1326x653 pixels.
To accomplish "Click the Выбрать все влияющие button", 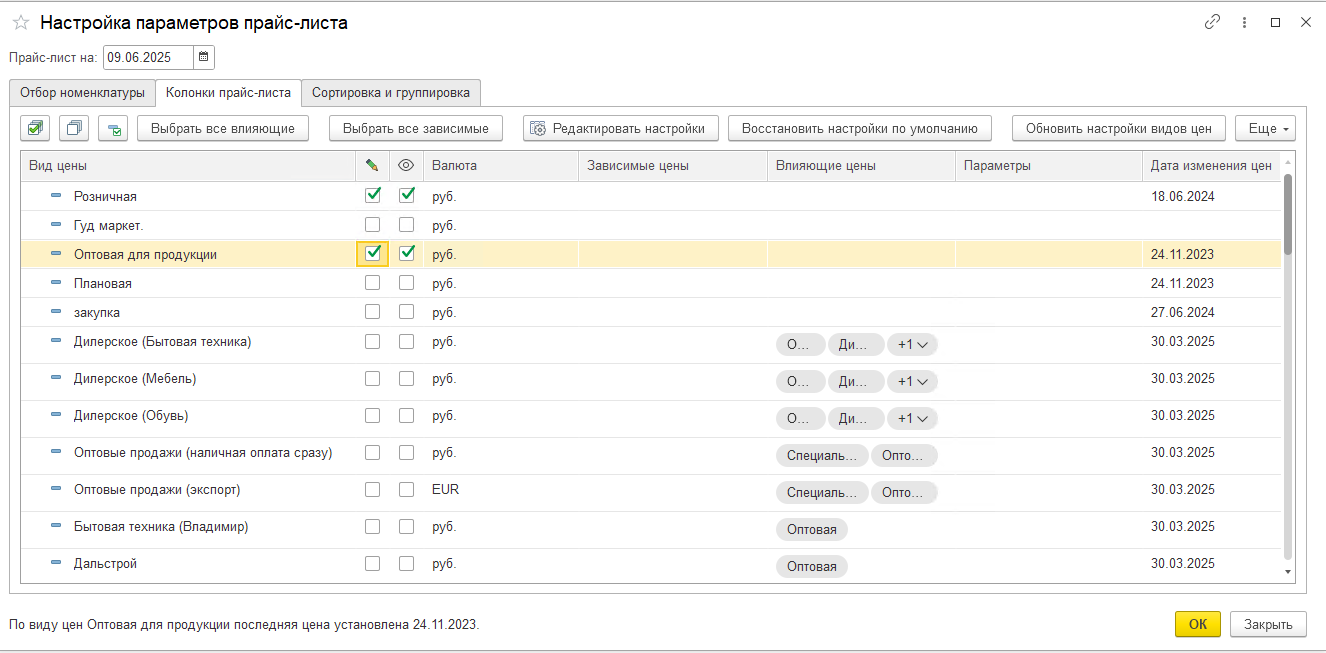I will pos(223,128).
